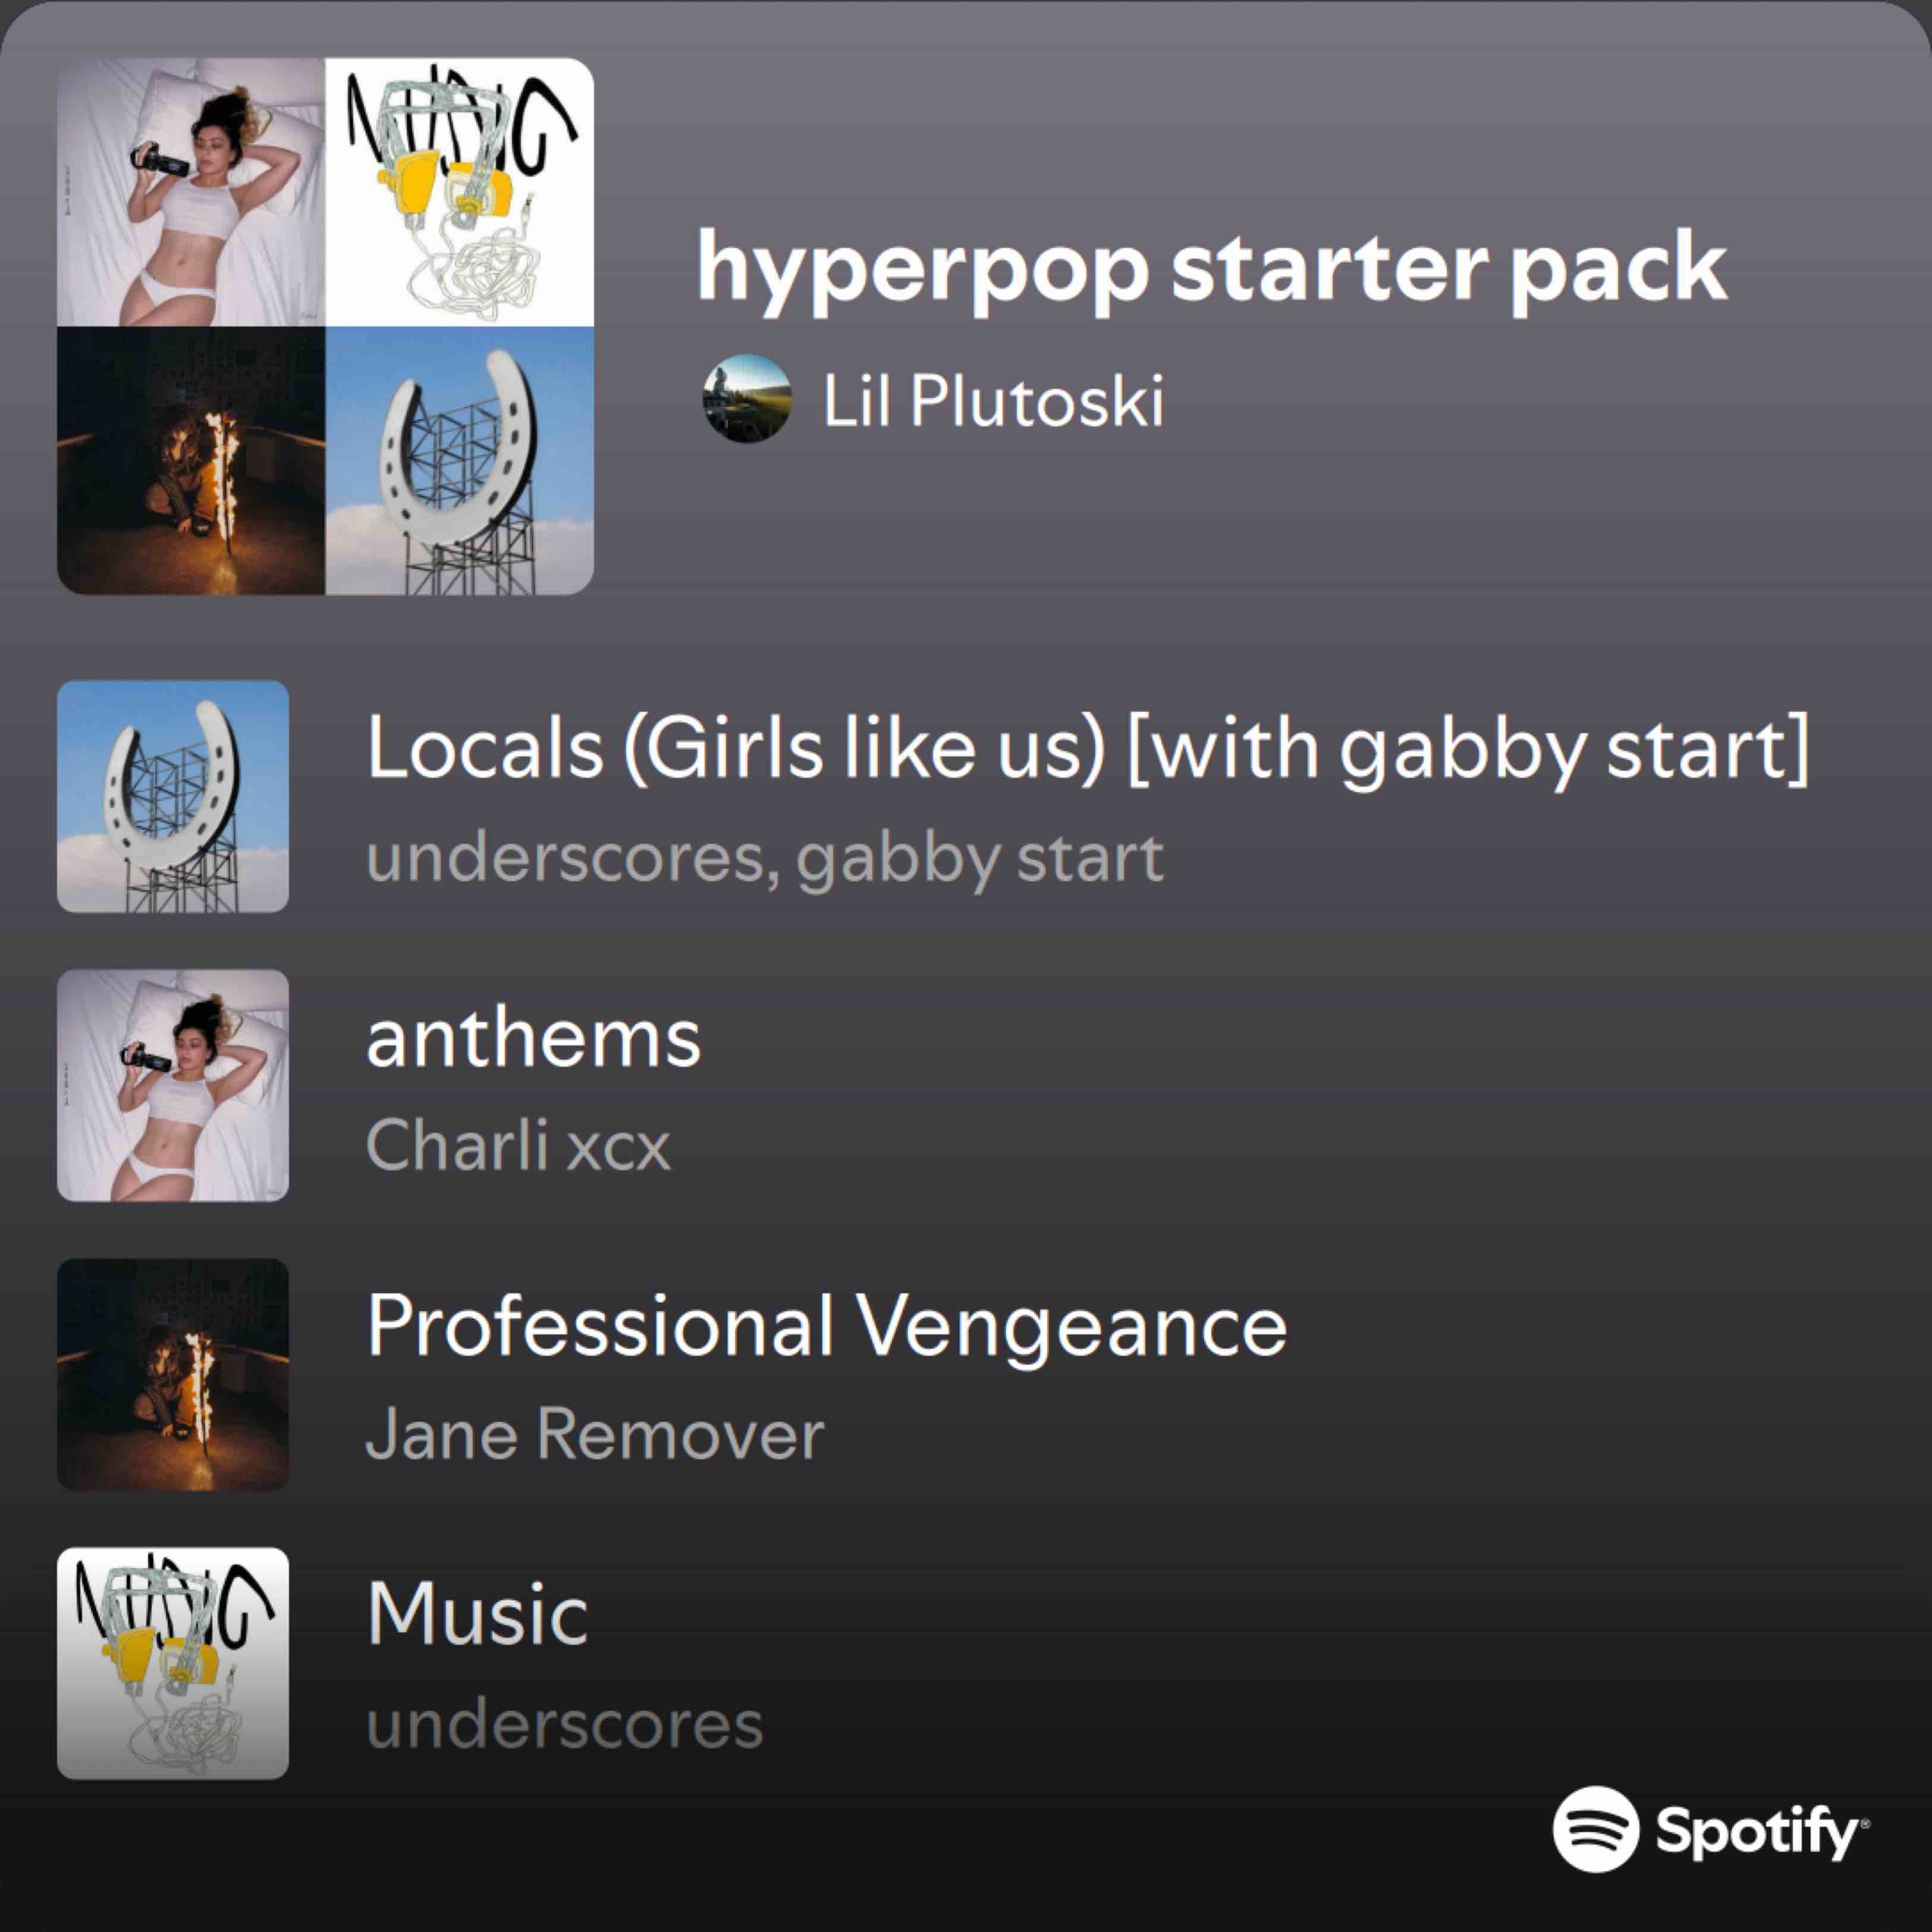This screenshot has width=1932, height=1932.
Task: Click the horseshoe sign quadrant of playlist cover
Action: tap(460, 461)
